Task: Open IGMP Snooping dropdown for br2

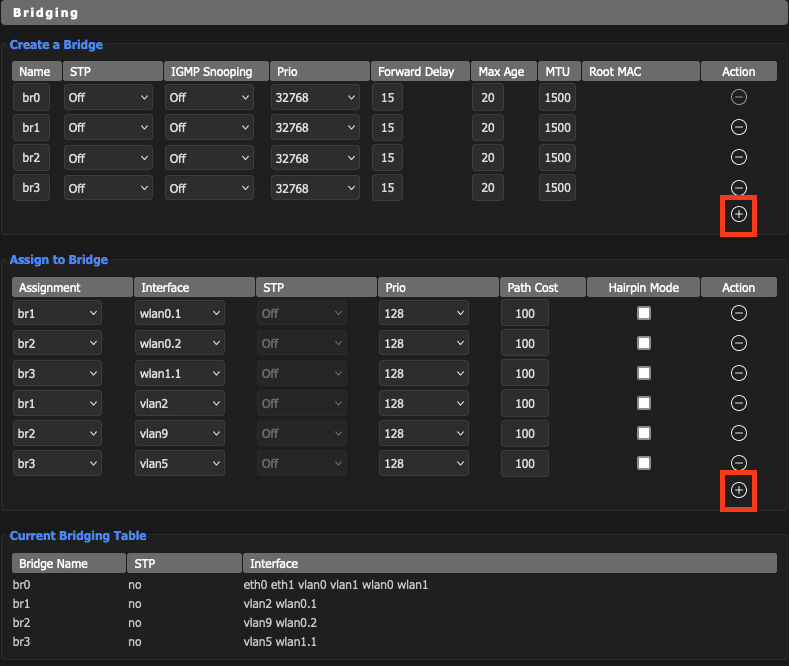Action: point(209,158)
